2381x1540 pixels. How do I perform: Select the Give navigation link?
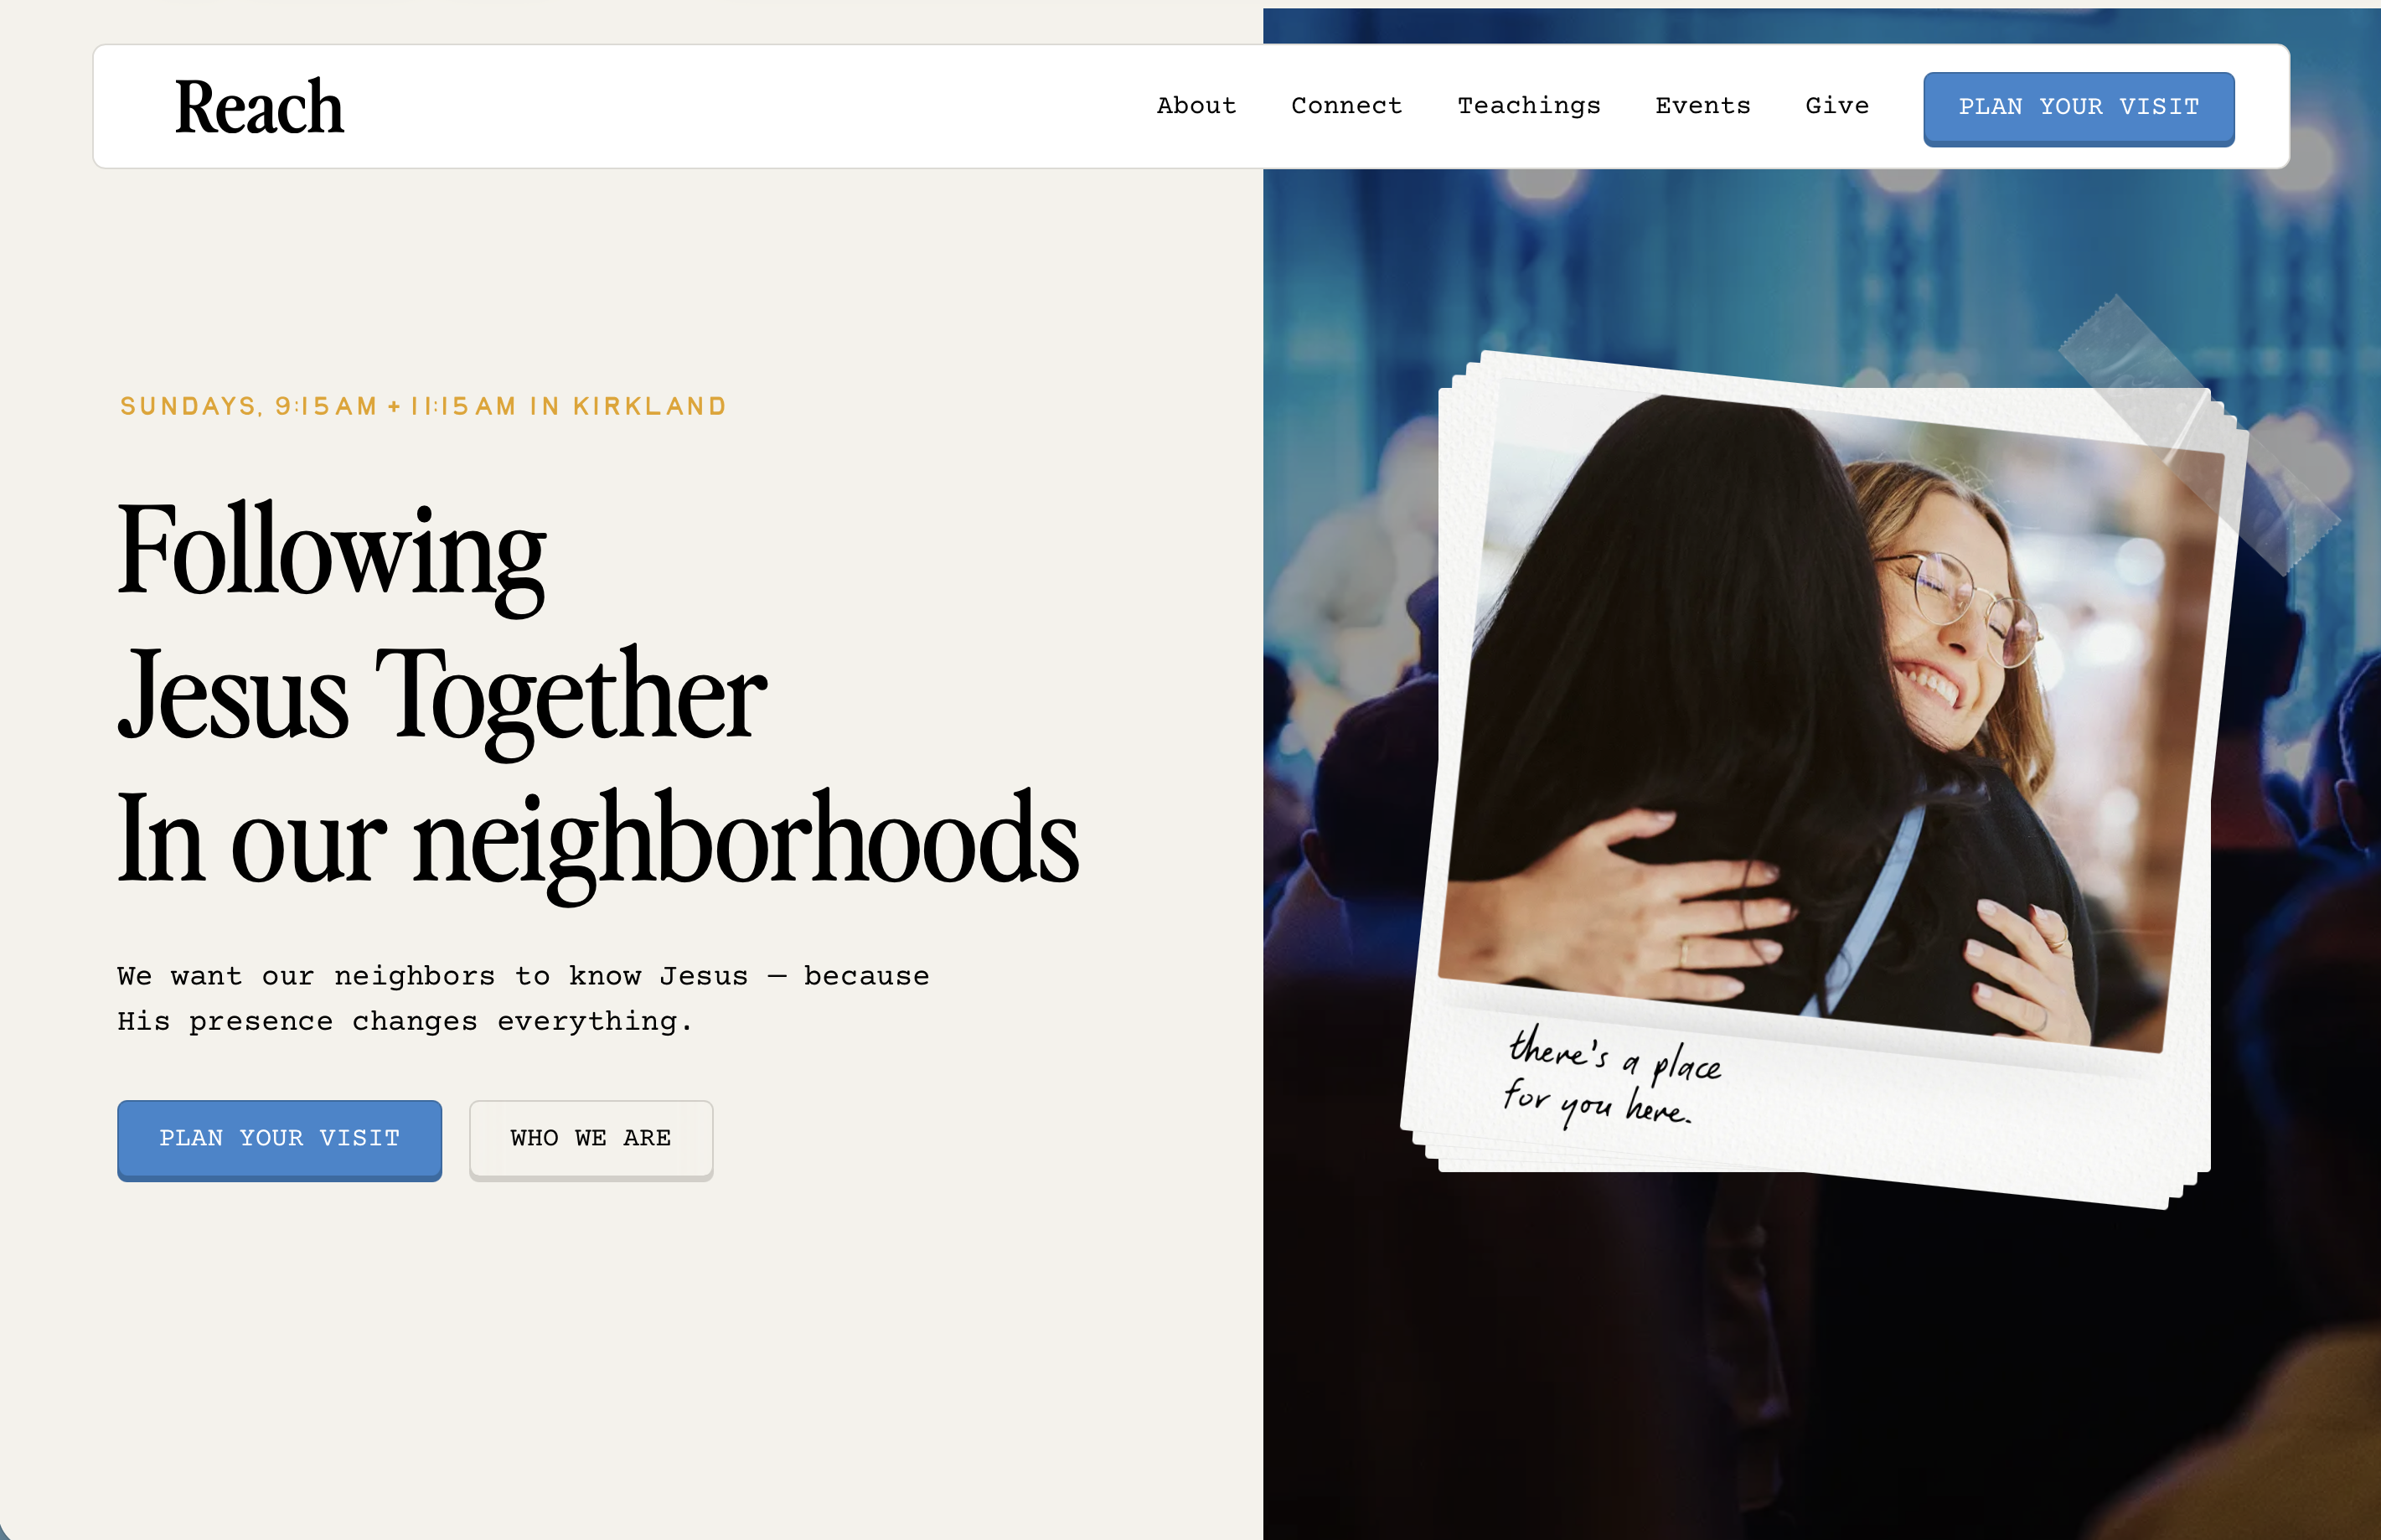pyautogui.click(x=1836, y=106)
